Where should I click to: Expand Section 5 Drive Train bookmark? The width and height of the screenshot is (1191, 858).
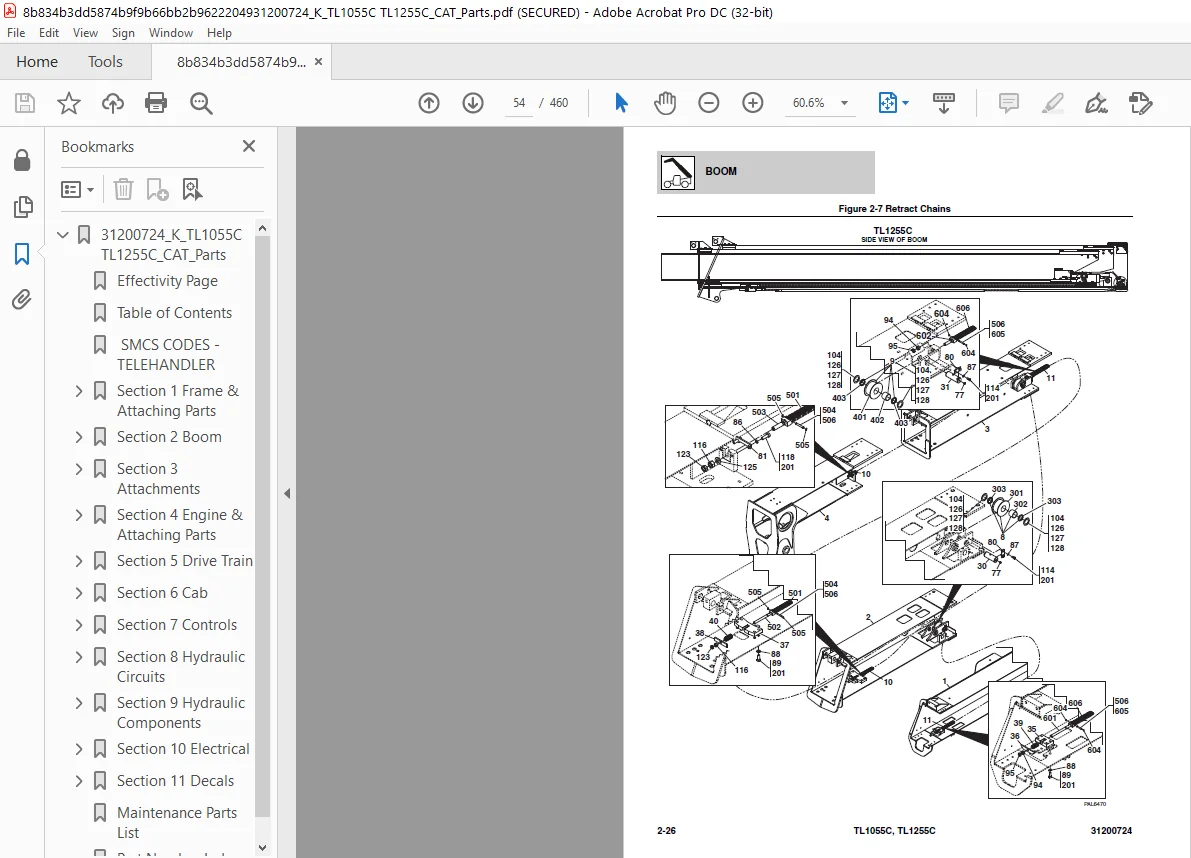(x=79, y=561)
